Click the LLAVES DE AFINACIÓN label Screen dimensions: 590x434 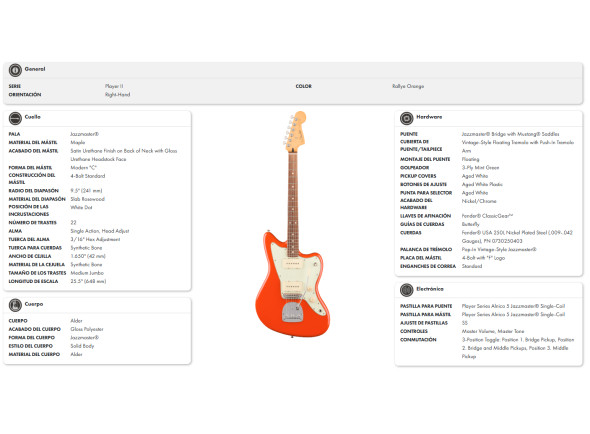426,216
